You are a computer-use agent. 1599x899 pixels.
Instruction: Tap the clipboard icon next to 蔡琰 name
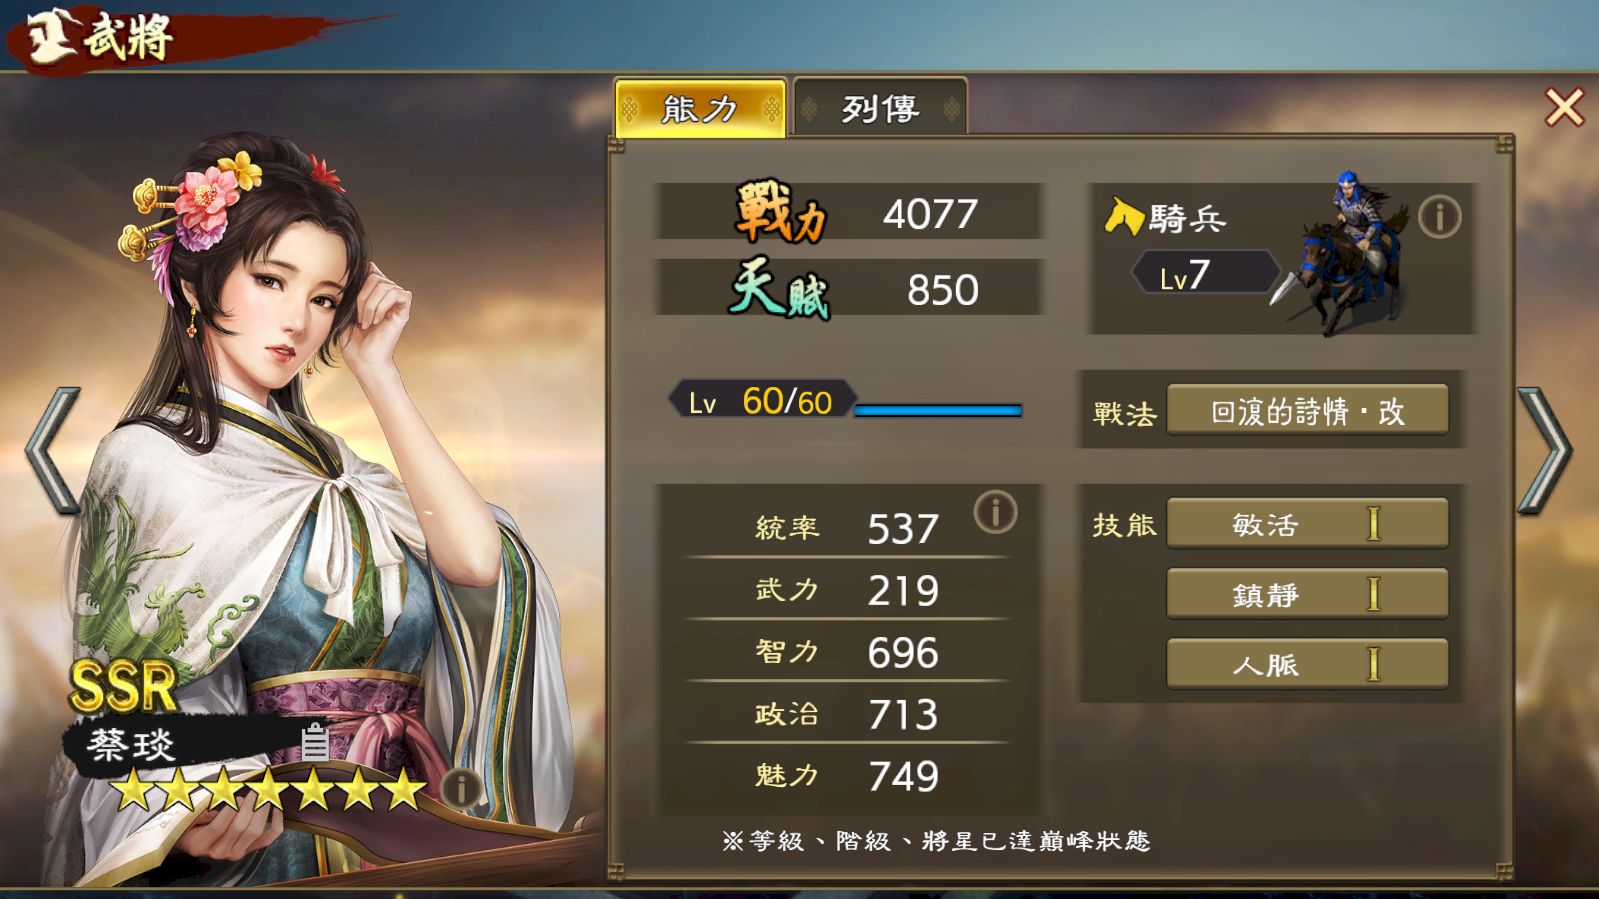(315, 742)
